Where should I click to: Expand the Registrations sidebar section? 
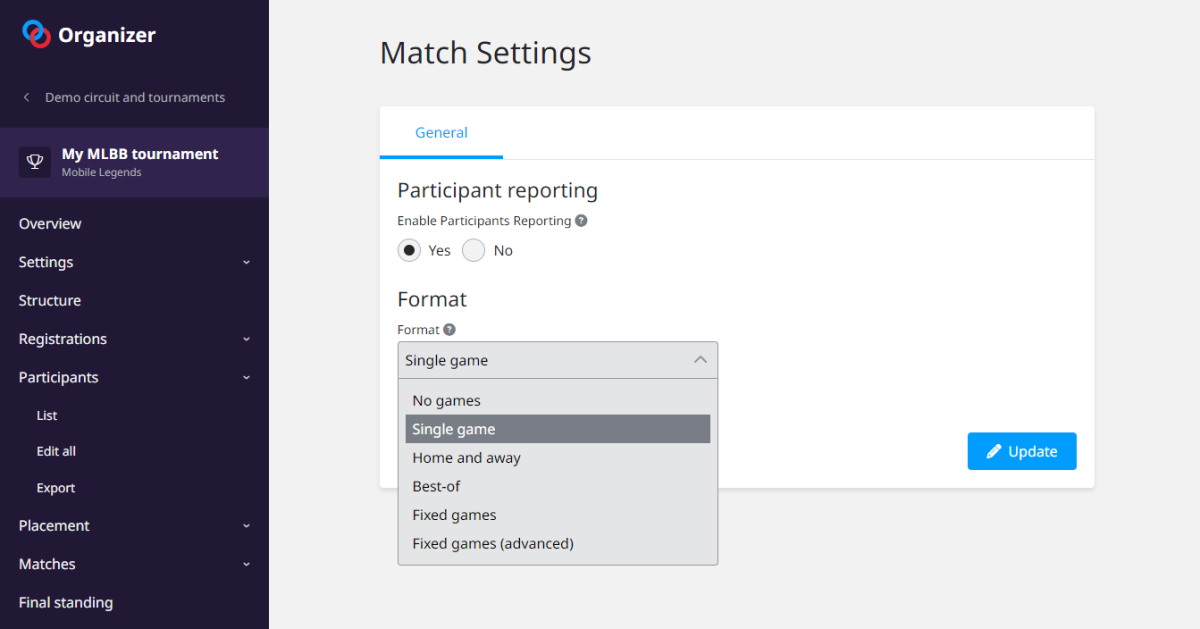(134, 339)
